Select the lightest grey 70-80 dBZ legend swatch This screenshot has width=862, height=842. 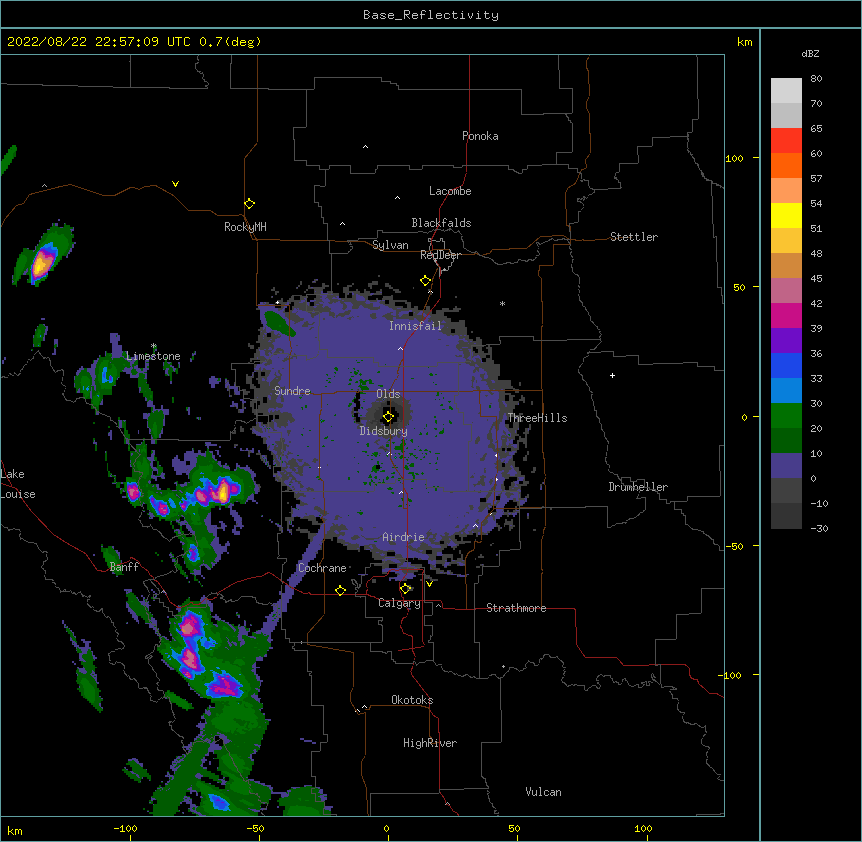tap(786, 90)
